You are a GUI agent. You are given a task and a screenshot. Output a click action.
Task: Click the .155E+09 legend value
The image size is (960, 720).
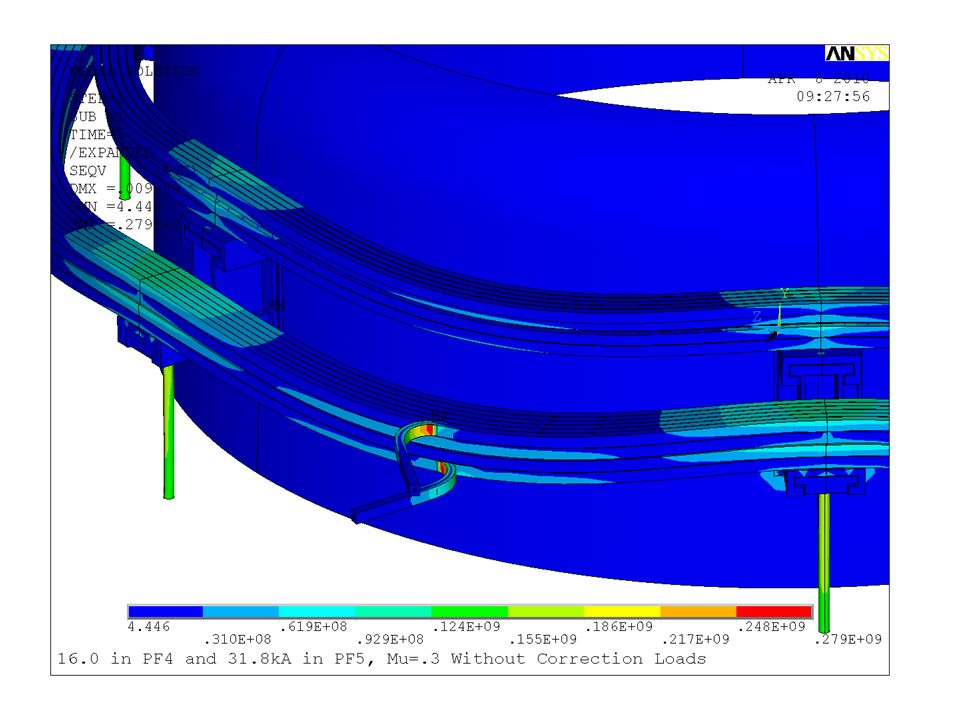(543, 639)
